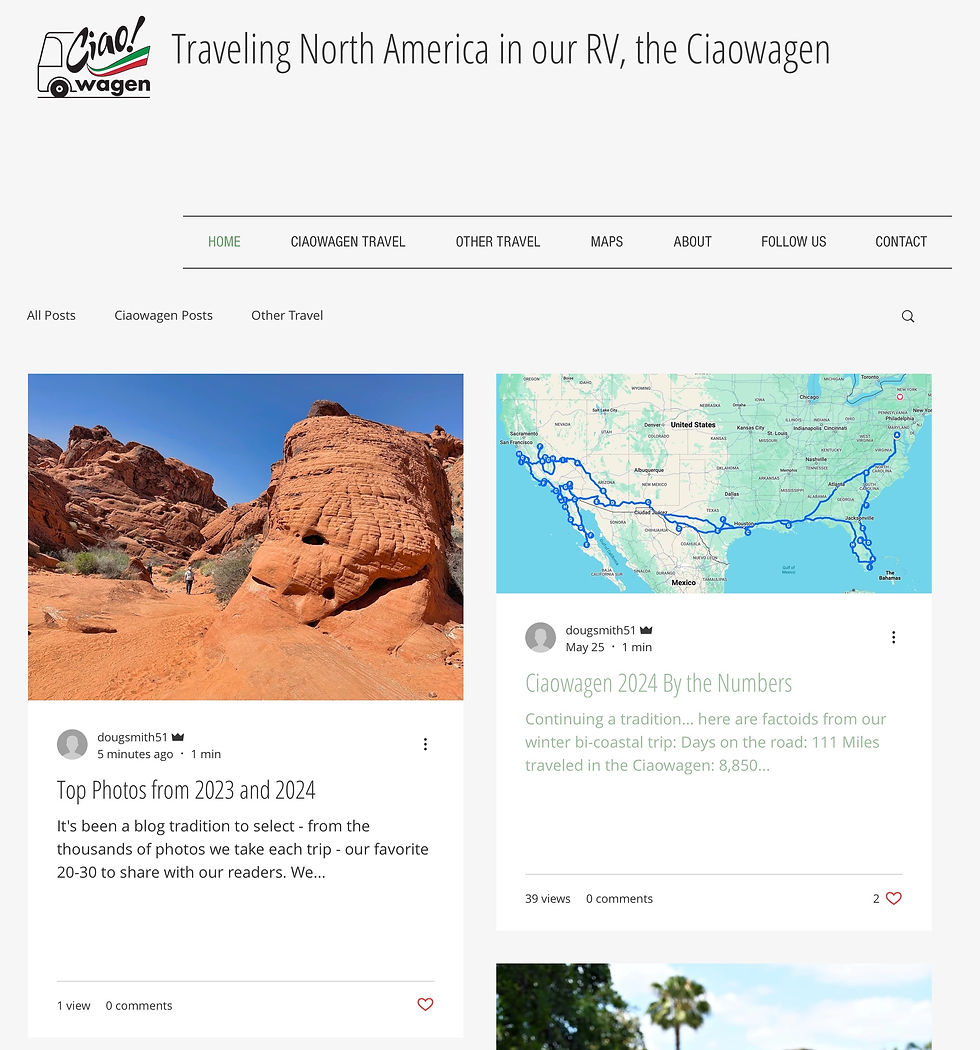Open the blog search magnifier icon
This screenshot has height=1050, width=980.
[908, 316]
